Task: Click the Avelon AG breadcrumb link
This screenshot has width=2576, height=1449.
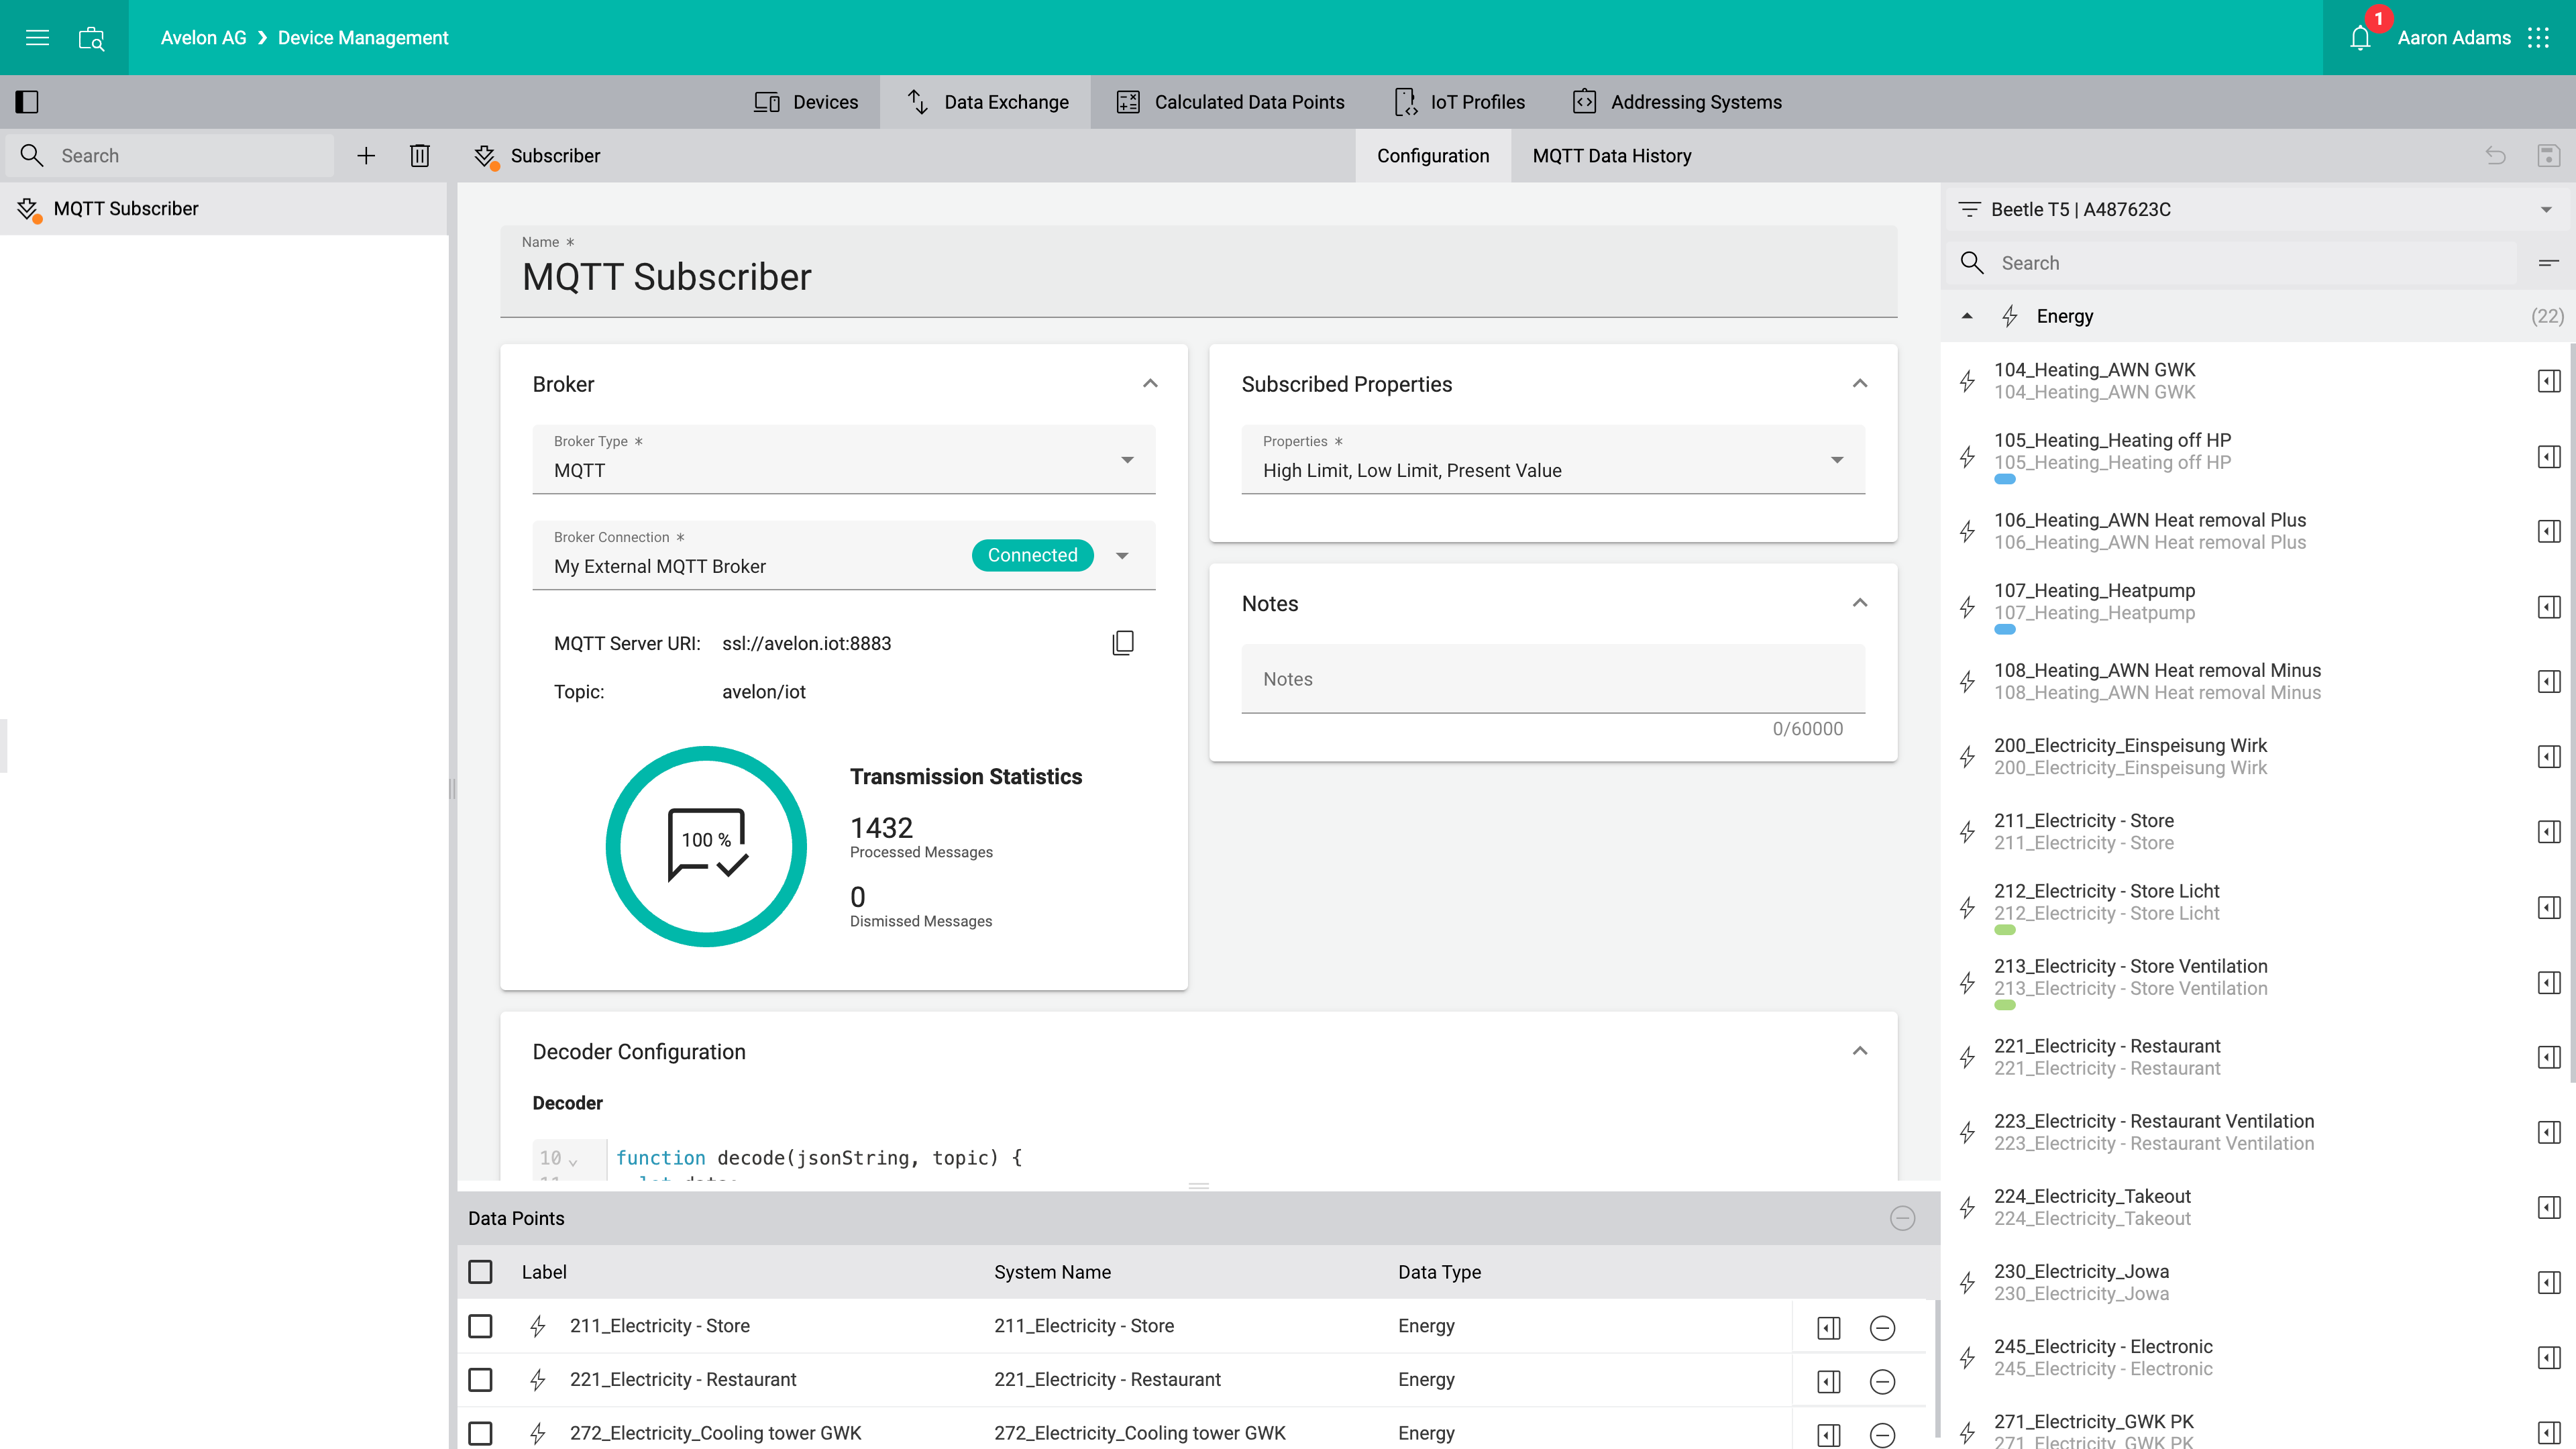Action: [x=203, y=38]
